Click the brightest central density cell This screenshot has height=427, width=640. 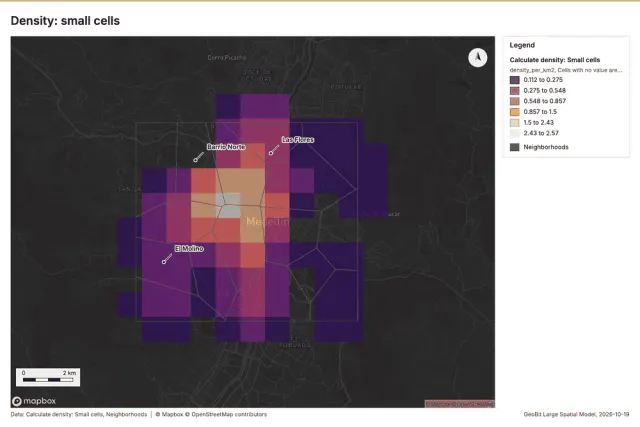(x=228, y=205)
